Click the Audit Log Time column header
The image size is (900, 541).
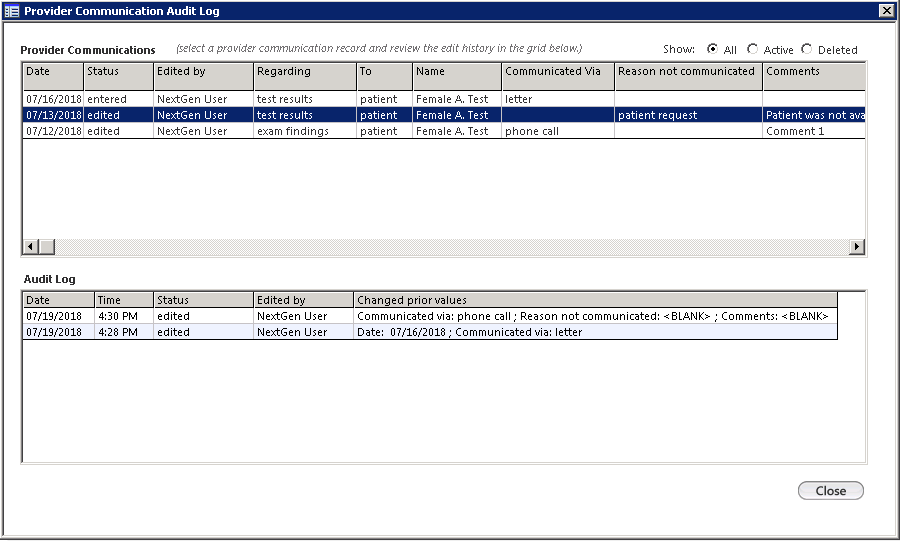coord(124,299)
